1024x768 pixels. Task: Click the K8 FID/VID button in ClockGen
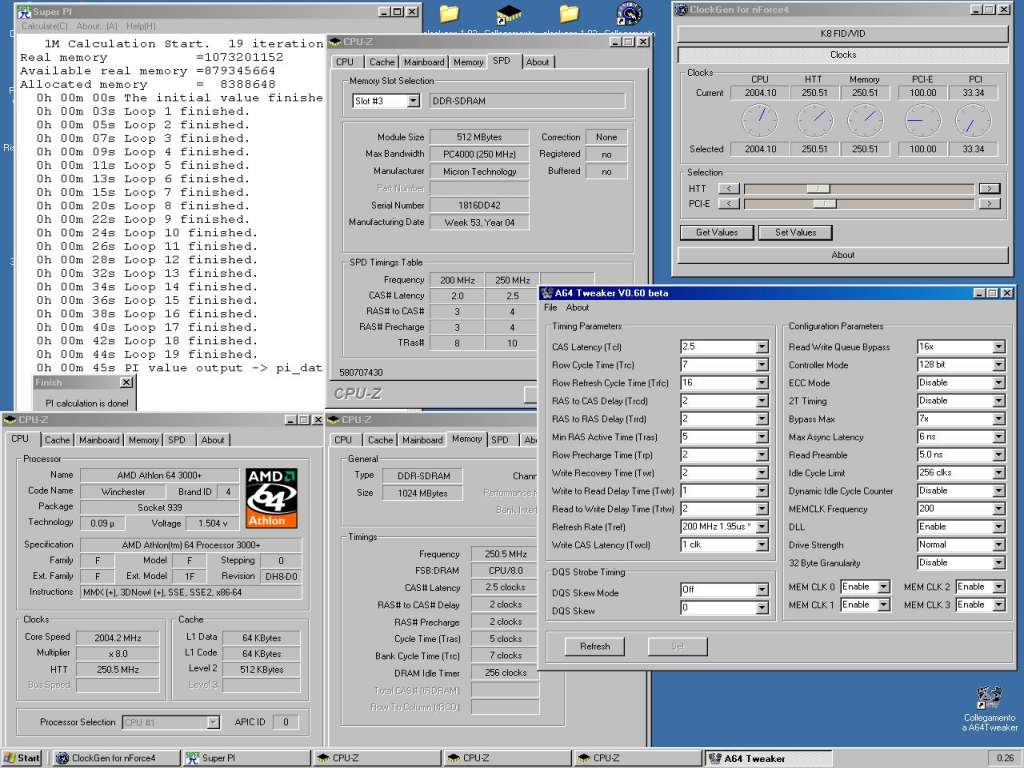click(x=842, y=34)
